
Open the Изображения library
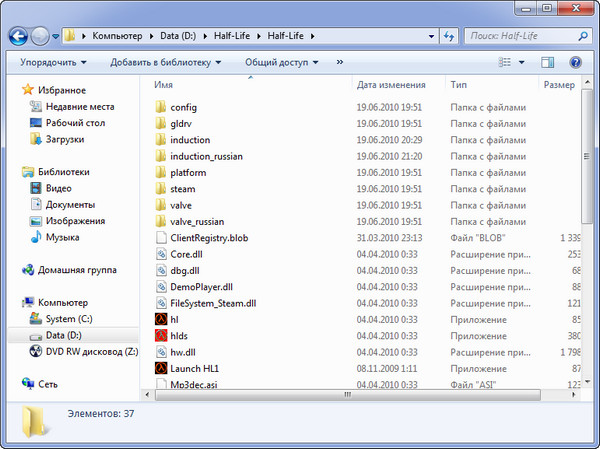tap(75, 221)
